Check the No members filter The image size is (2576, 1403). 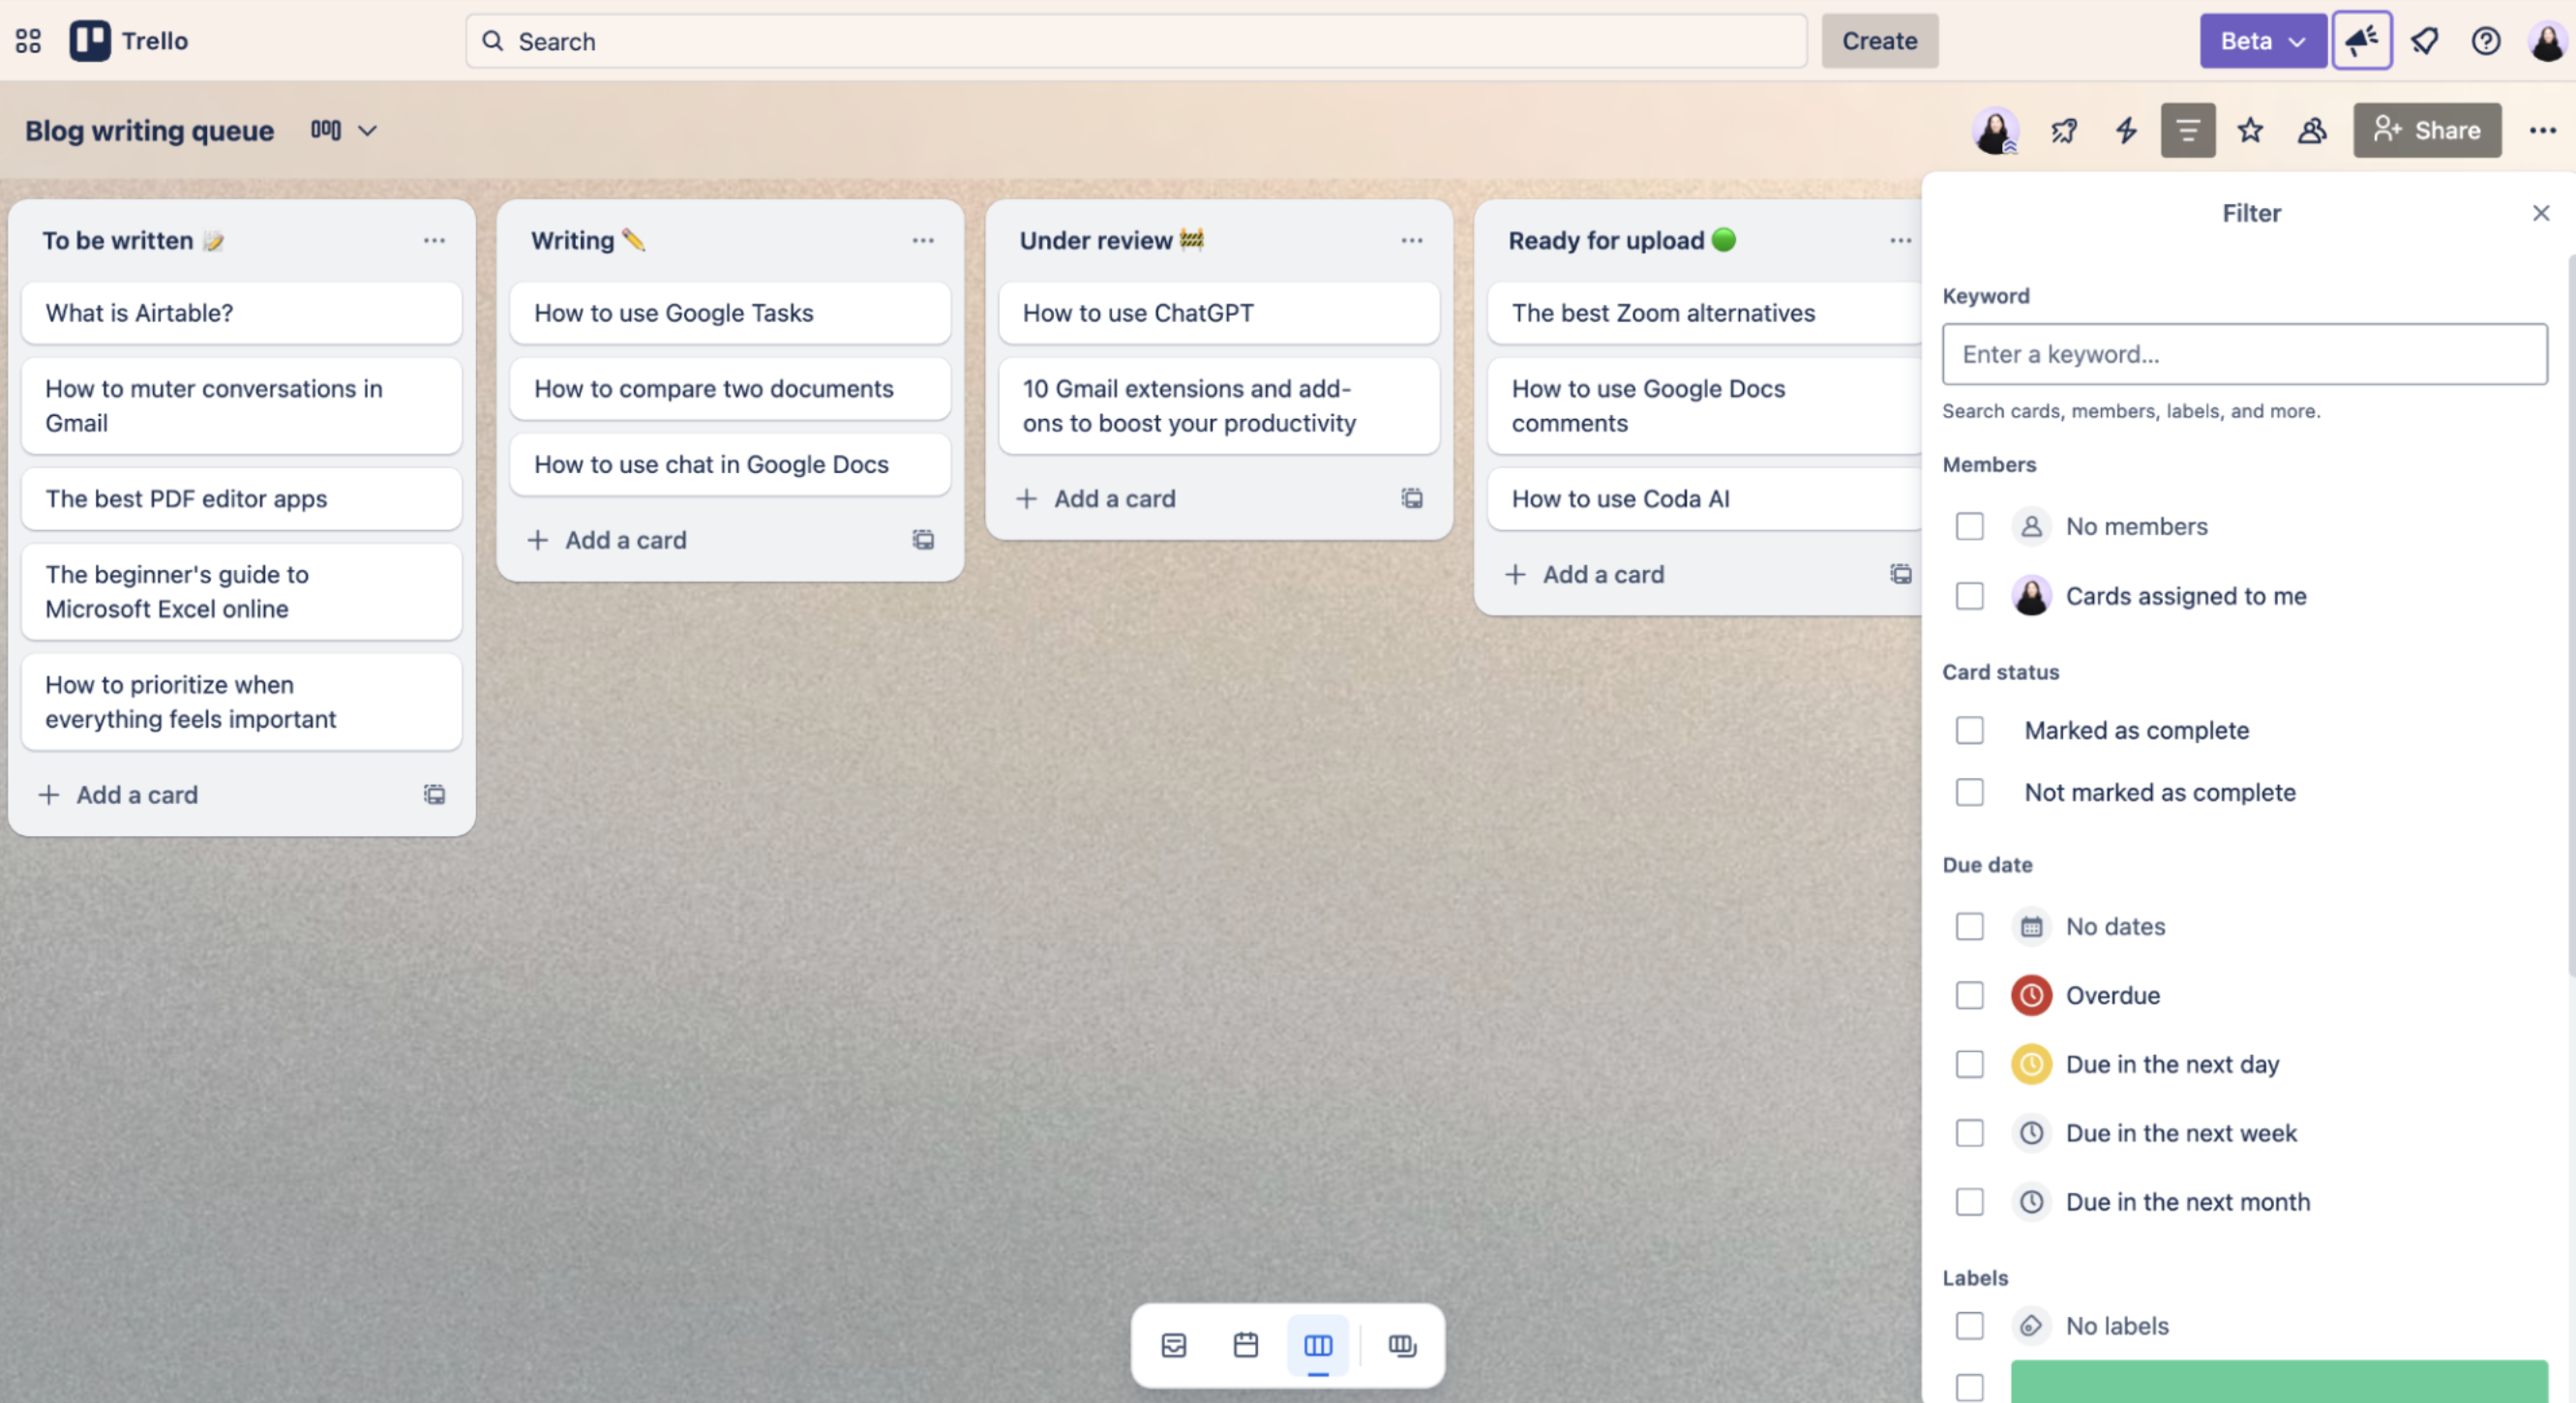pos(1969,526)
